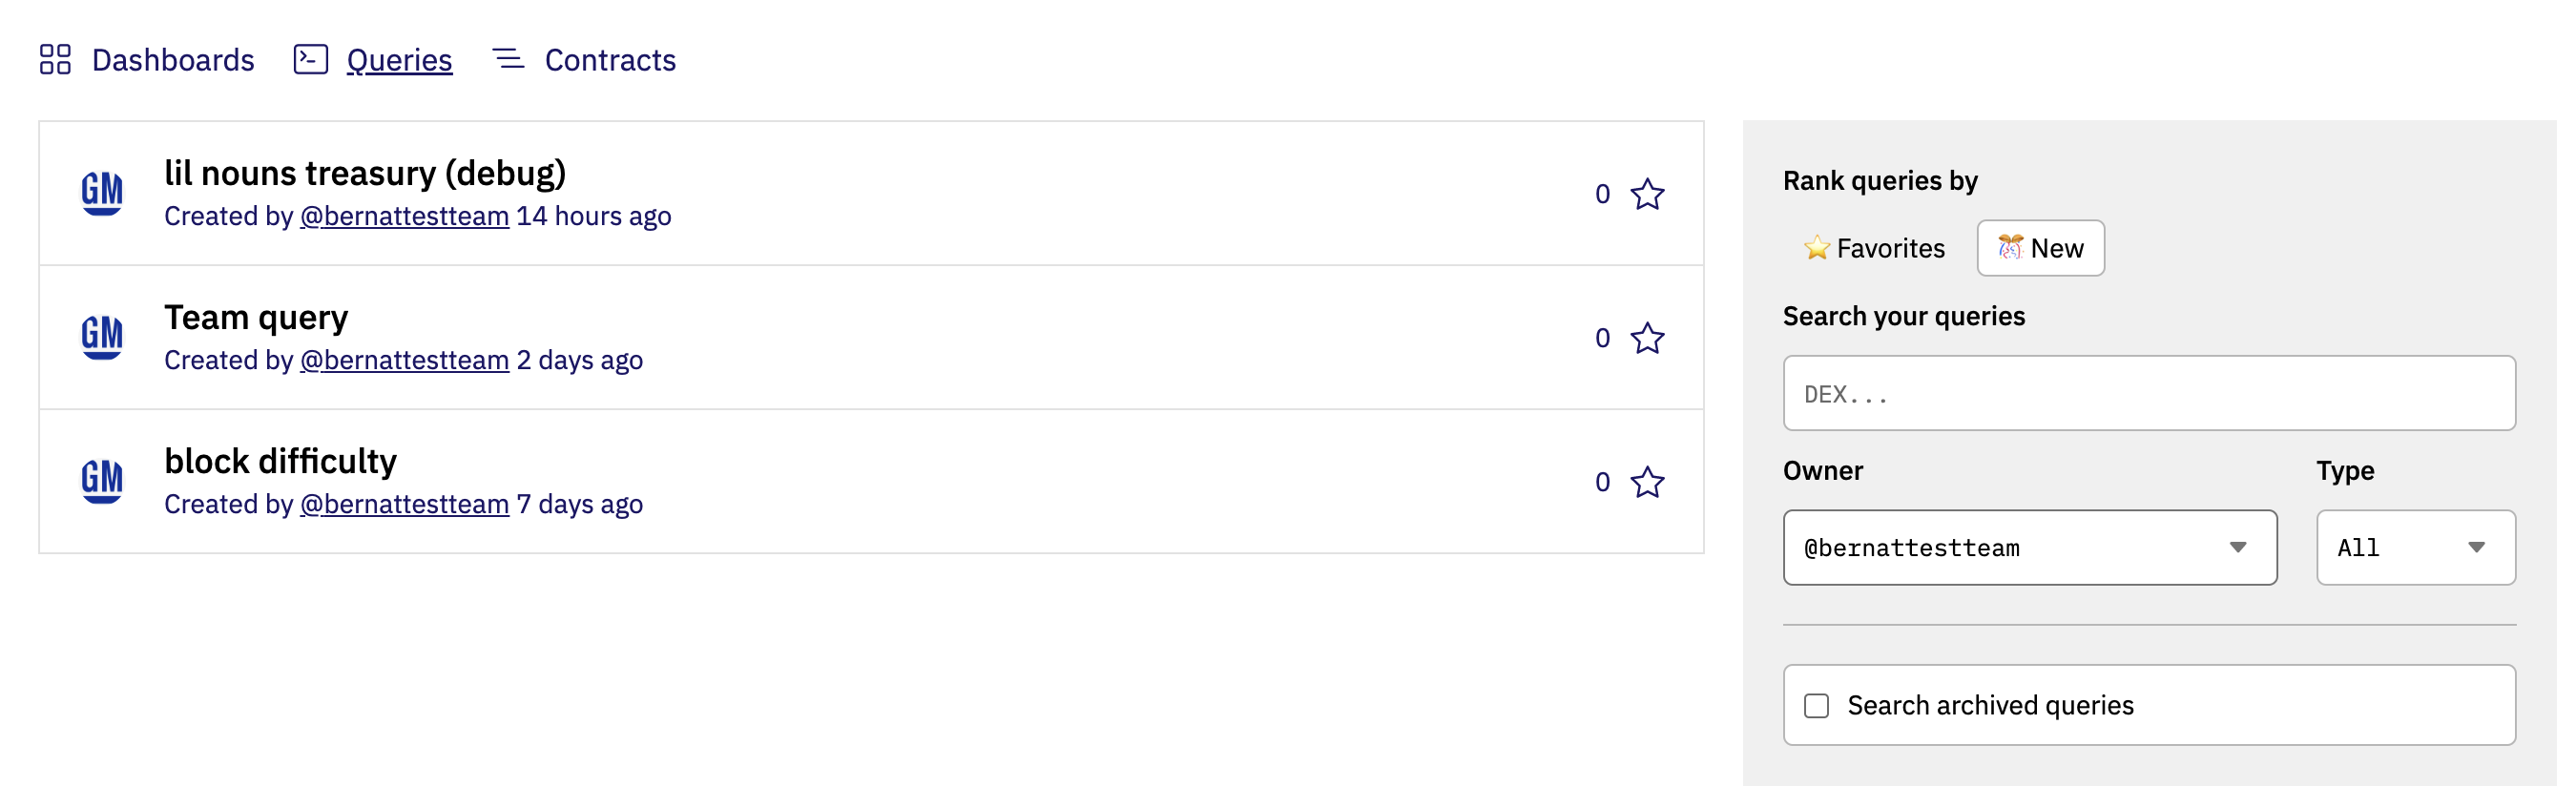Screen dimensions: 2576x807
Task: Click the Dashboards grid icon
Action: (55, 60)
